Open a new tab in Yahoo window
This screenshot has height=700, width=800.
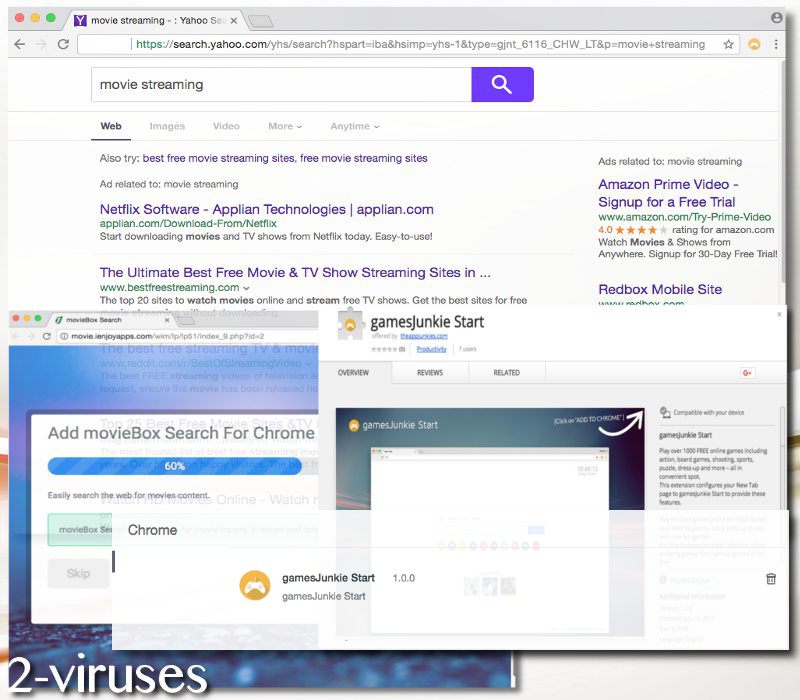pyautogui.click(x=260, y=21)
